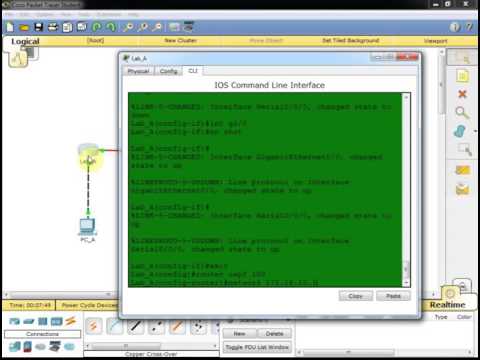Click the Logical workspace label
The image size is (480, 360).
pyautogui.click(x=25, y=41)
